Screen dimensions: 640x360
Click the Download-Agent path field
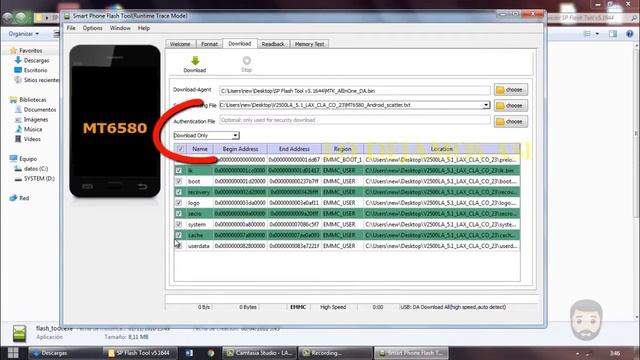click(355, 91)
